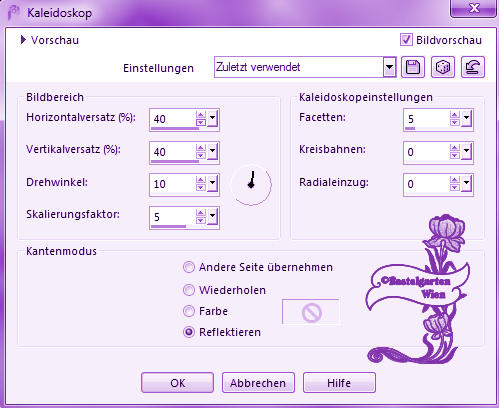This screenshot has width=499, height=408.
Task: Click the save preset floppy disk icon
Action: click(413, 67)
